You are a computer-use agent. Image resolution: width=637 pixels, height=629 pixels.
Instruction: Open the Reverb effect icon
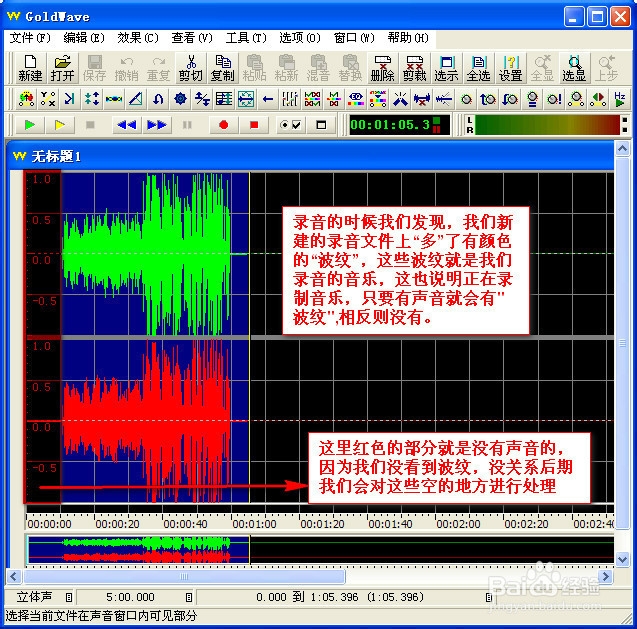[246, 99]
